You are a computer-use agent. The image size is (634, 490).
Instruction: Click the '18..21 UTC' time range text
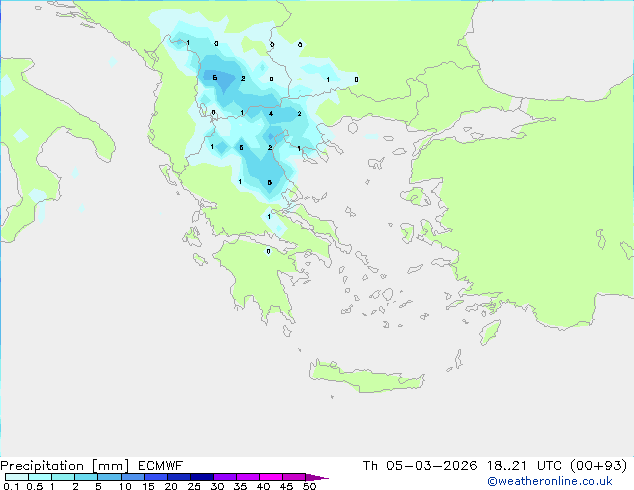[524, 466]
